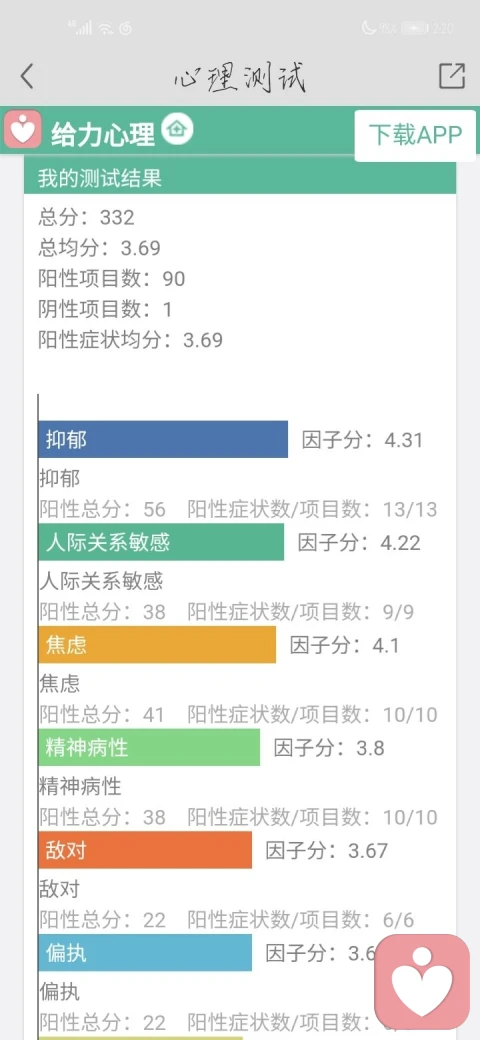This screenshot has height=1040, width=480.
Task: Tap the light blue 偏执 bar
Action: tap(145, 952)
